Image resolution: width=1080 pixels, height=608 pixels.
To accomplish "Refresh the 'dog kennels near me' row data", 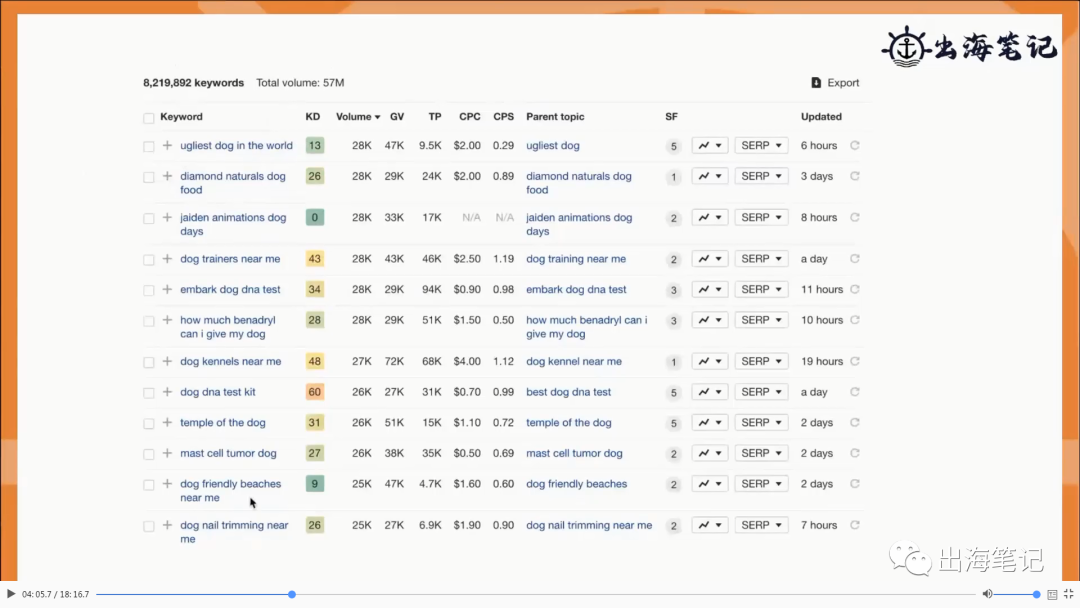I will click(x=854, y=362).
